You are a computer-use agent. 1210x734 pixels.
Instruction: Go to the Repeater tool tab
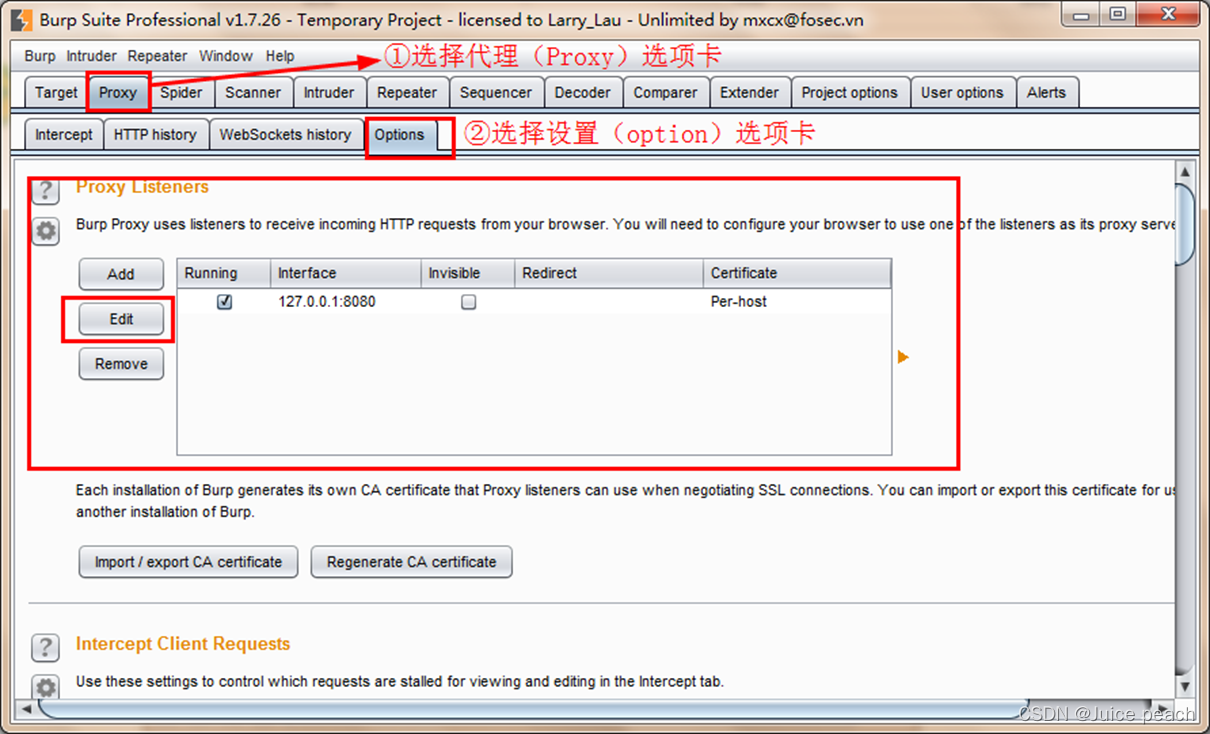[x=407, y=92]
